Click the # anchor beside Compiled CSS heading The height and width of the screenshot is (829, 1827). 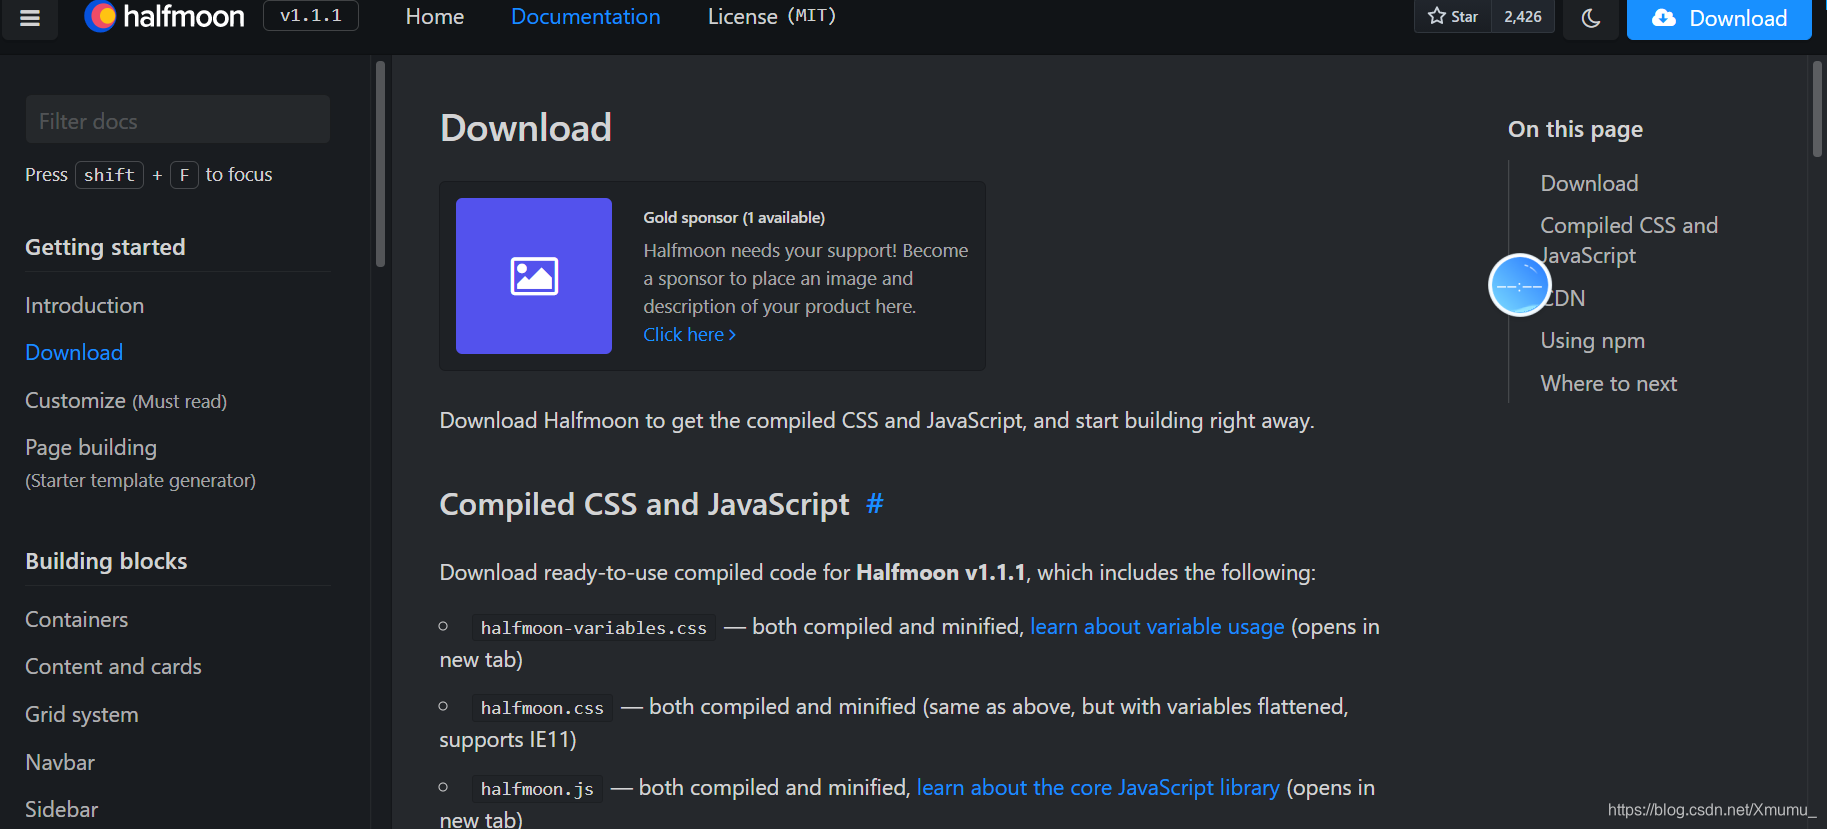(x=874, y=503)
